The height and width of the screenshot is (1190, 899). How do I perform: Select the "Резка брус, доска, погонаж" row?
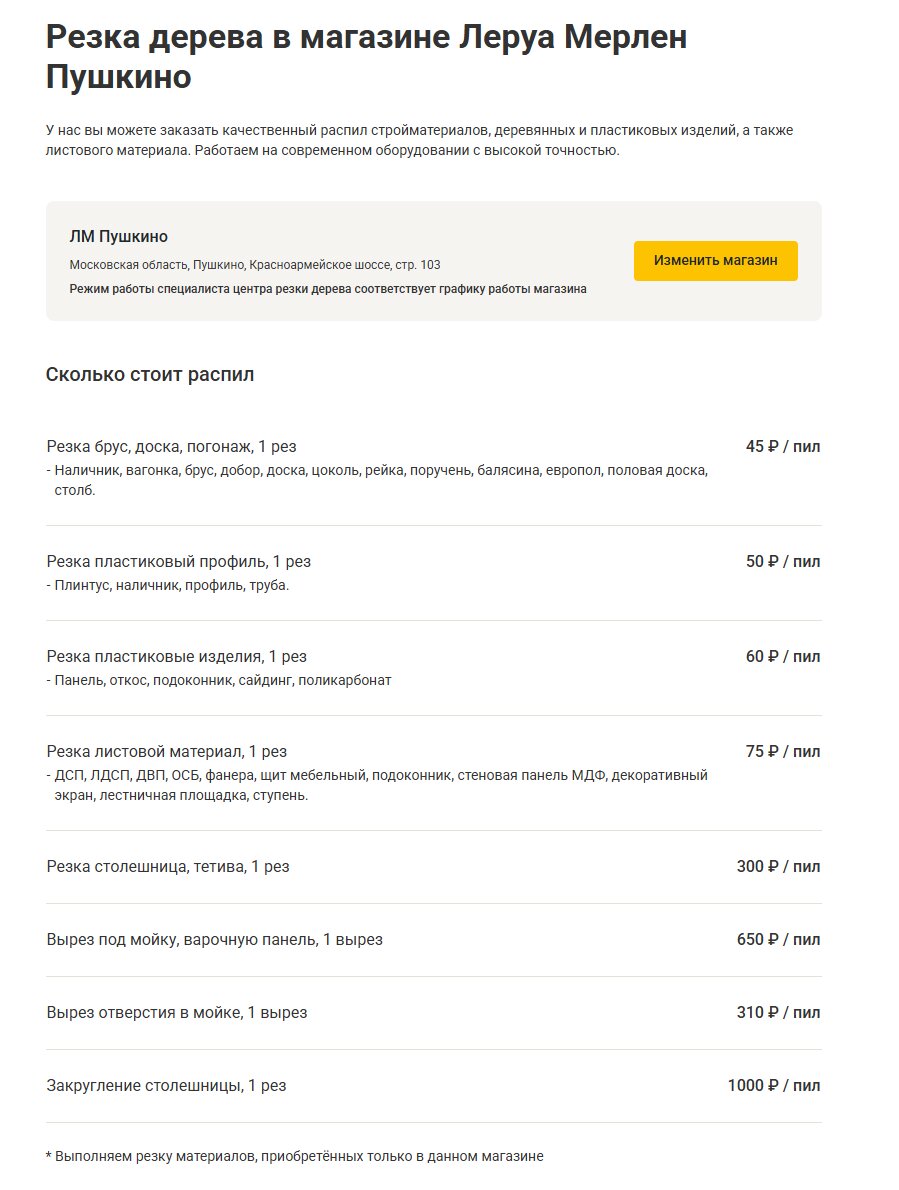171,447
